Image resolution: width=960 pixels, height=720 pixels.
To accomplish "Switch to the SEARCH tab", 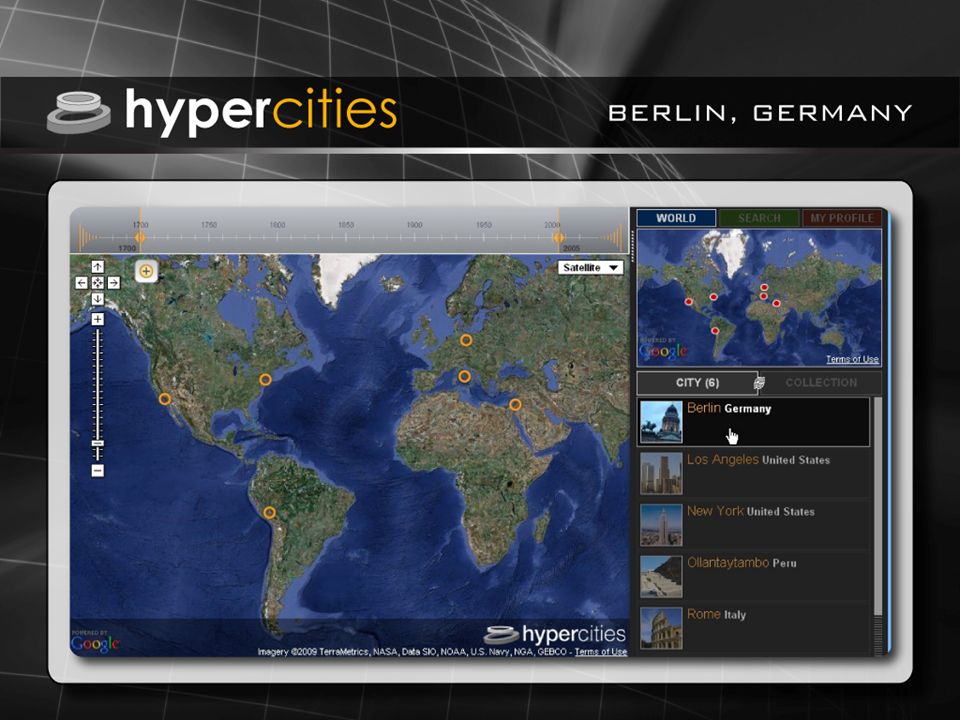I will 759,218.
